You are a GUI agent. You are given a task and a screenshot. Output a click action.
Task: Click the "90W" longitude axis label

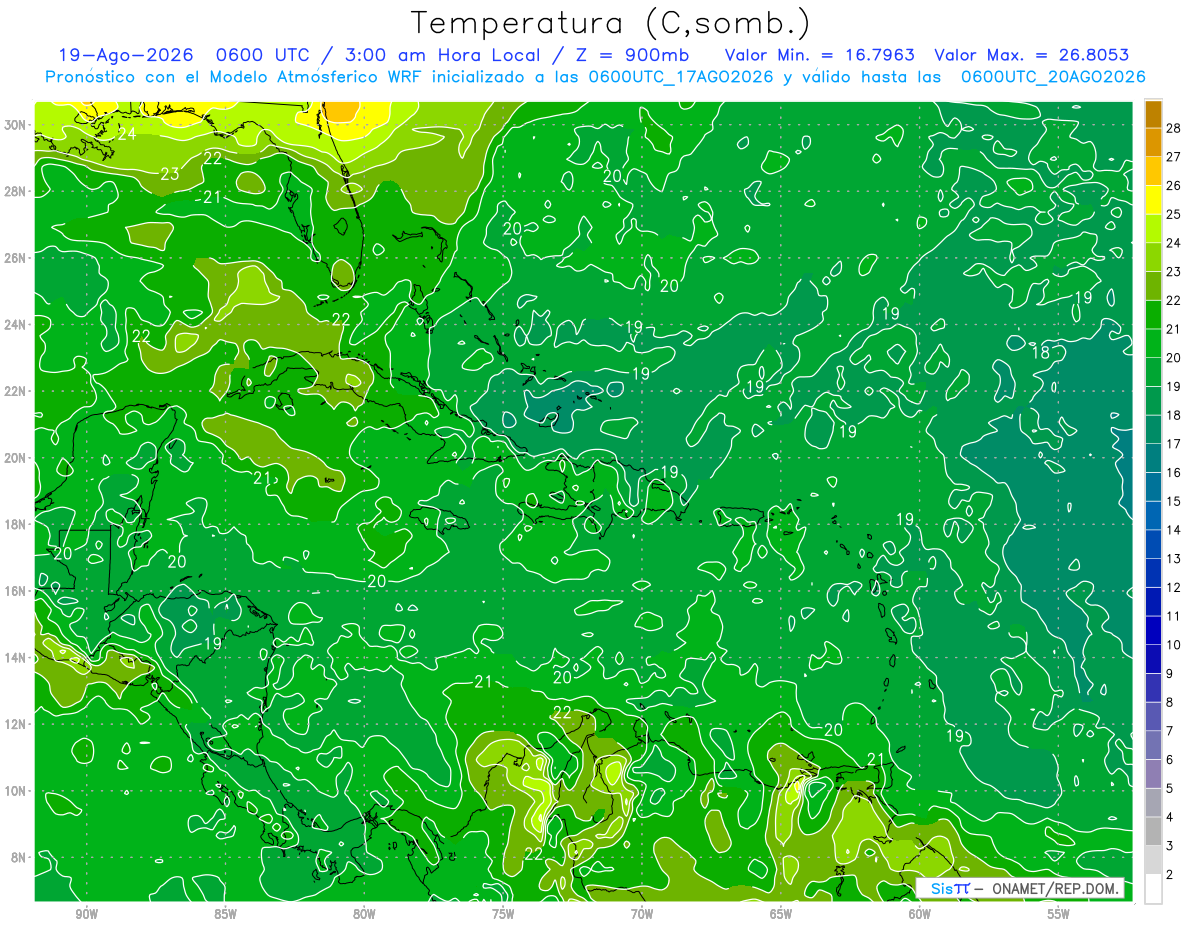tap(86, 914)
